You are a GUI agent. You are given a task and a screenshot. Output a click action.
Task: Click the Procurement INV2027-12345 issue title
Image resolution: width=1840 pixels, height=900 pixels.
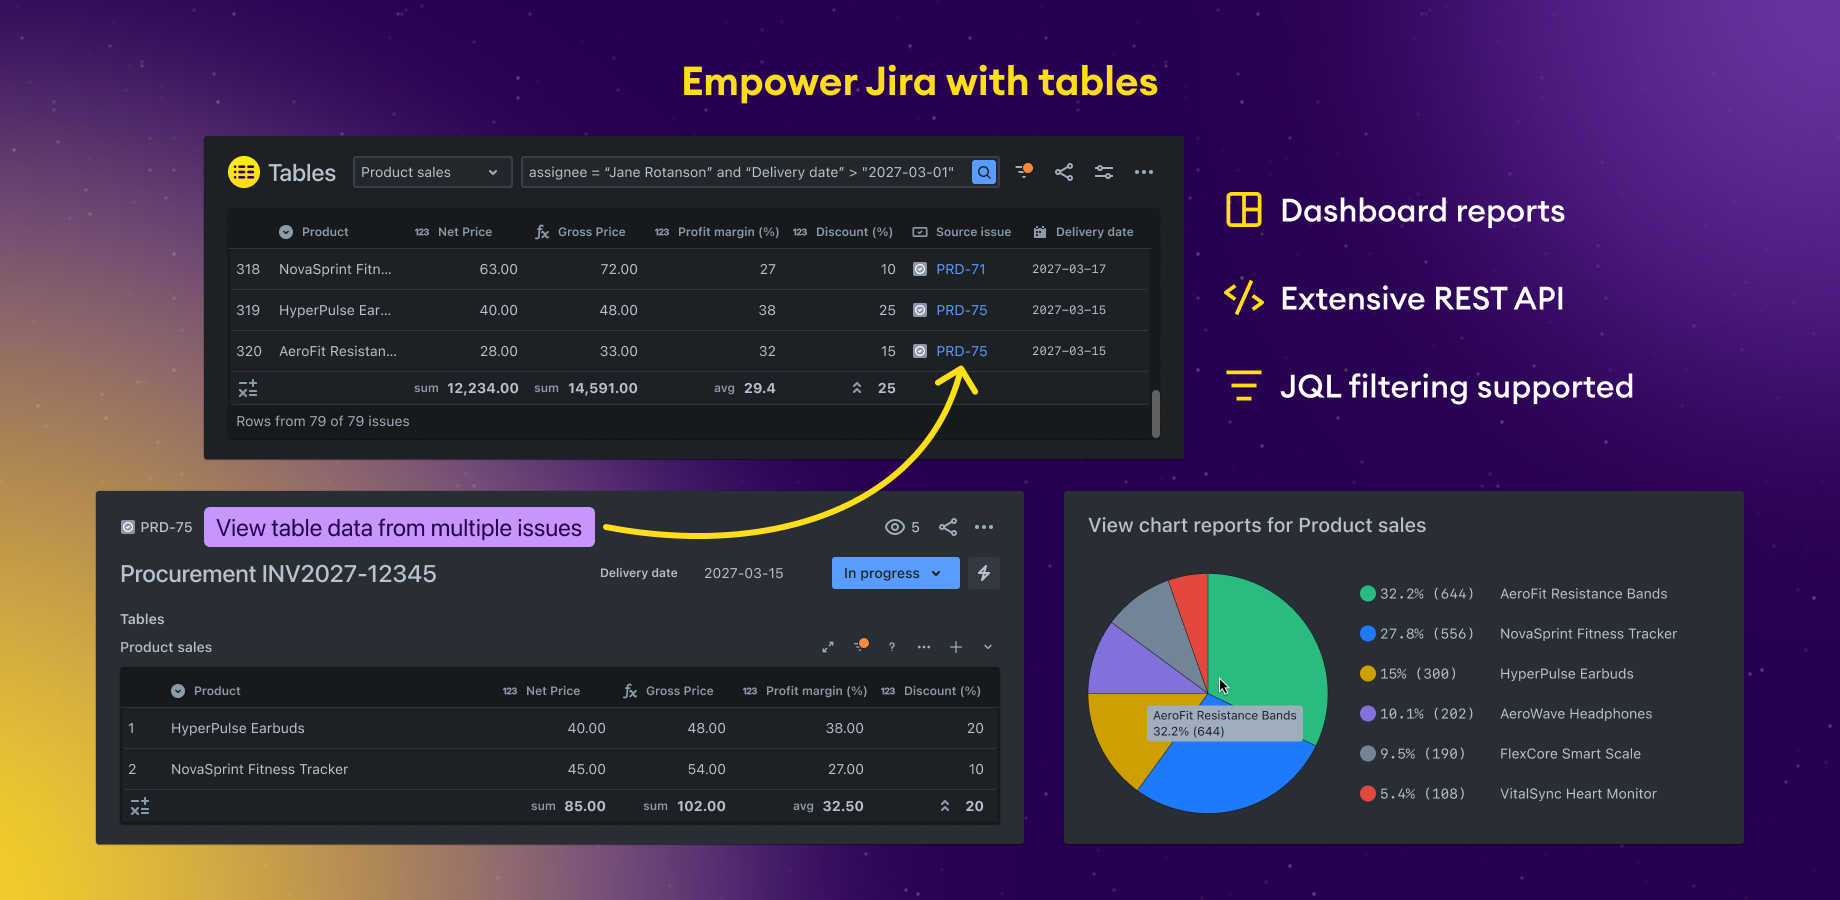[x=278, y=574]
